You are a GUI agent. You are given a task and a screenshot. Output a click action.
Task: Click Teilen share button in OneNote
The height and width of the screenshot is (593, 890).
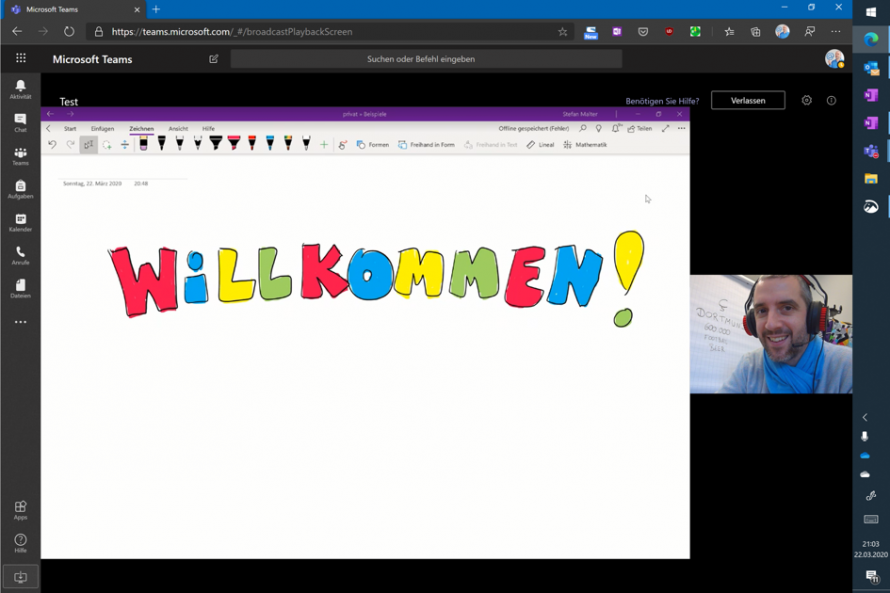[x=640, y=129]
